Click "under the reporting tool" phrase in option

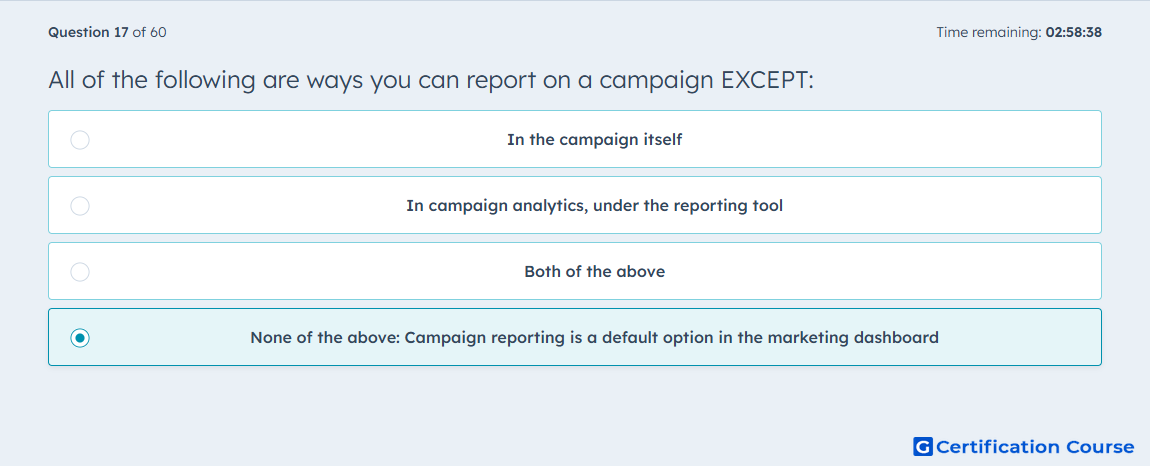[688, 205]
